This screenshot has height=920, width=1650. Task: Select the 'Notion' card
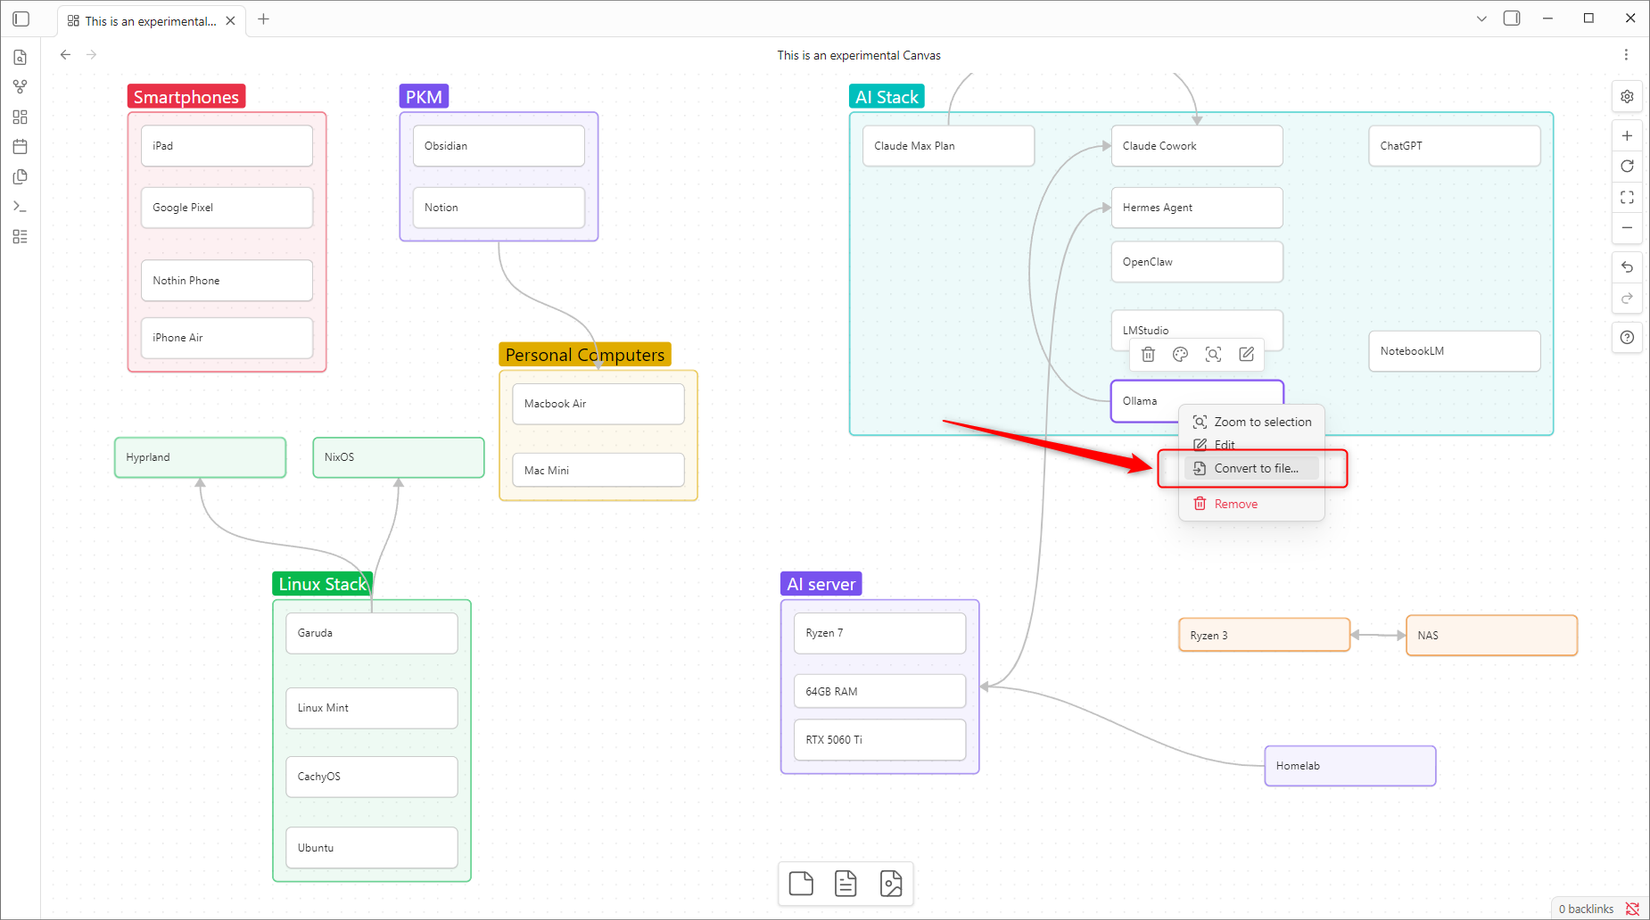(x=499, y=208)
